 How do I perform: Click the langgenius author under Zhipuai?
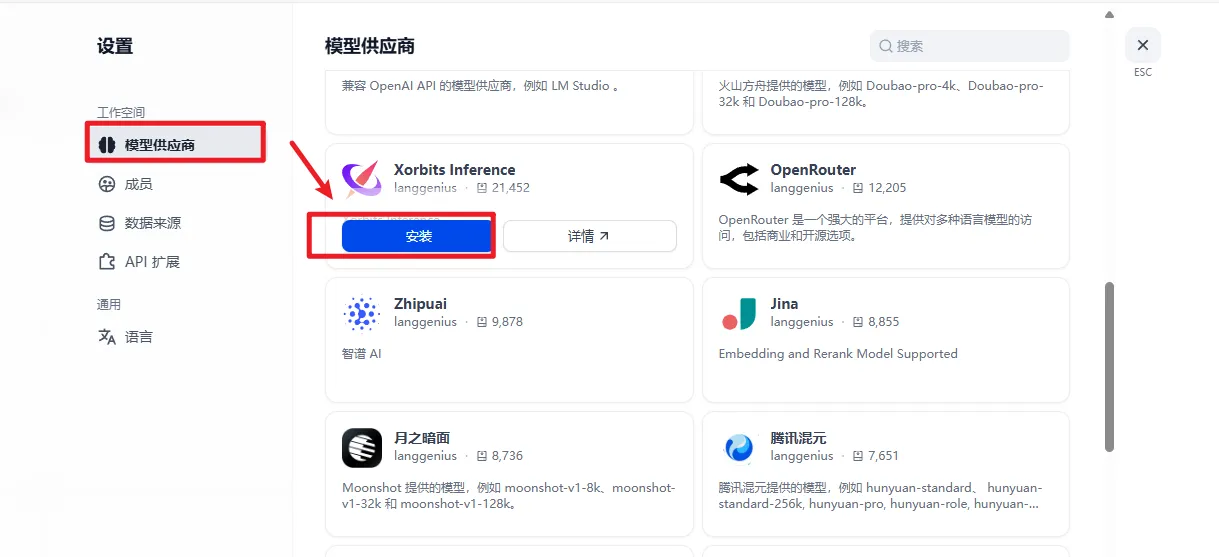pyautogui.click(x=425, y=322)
